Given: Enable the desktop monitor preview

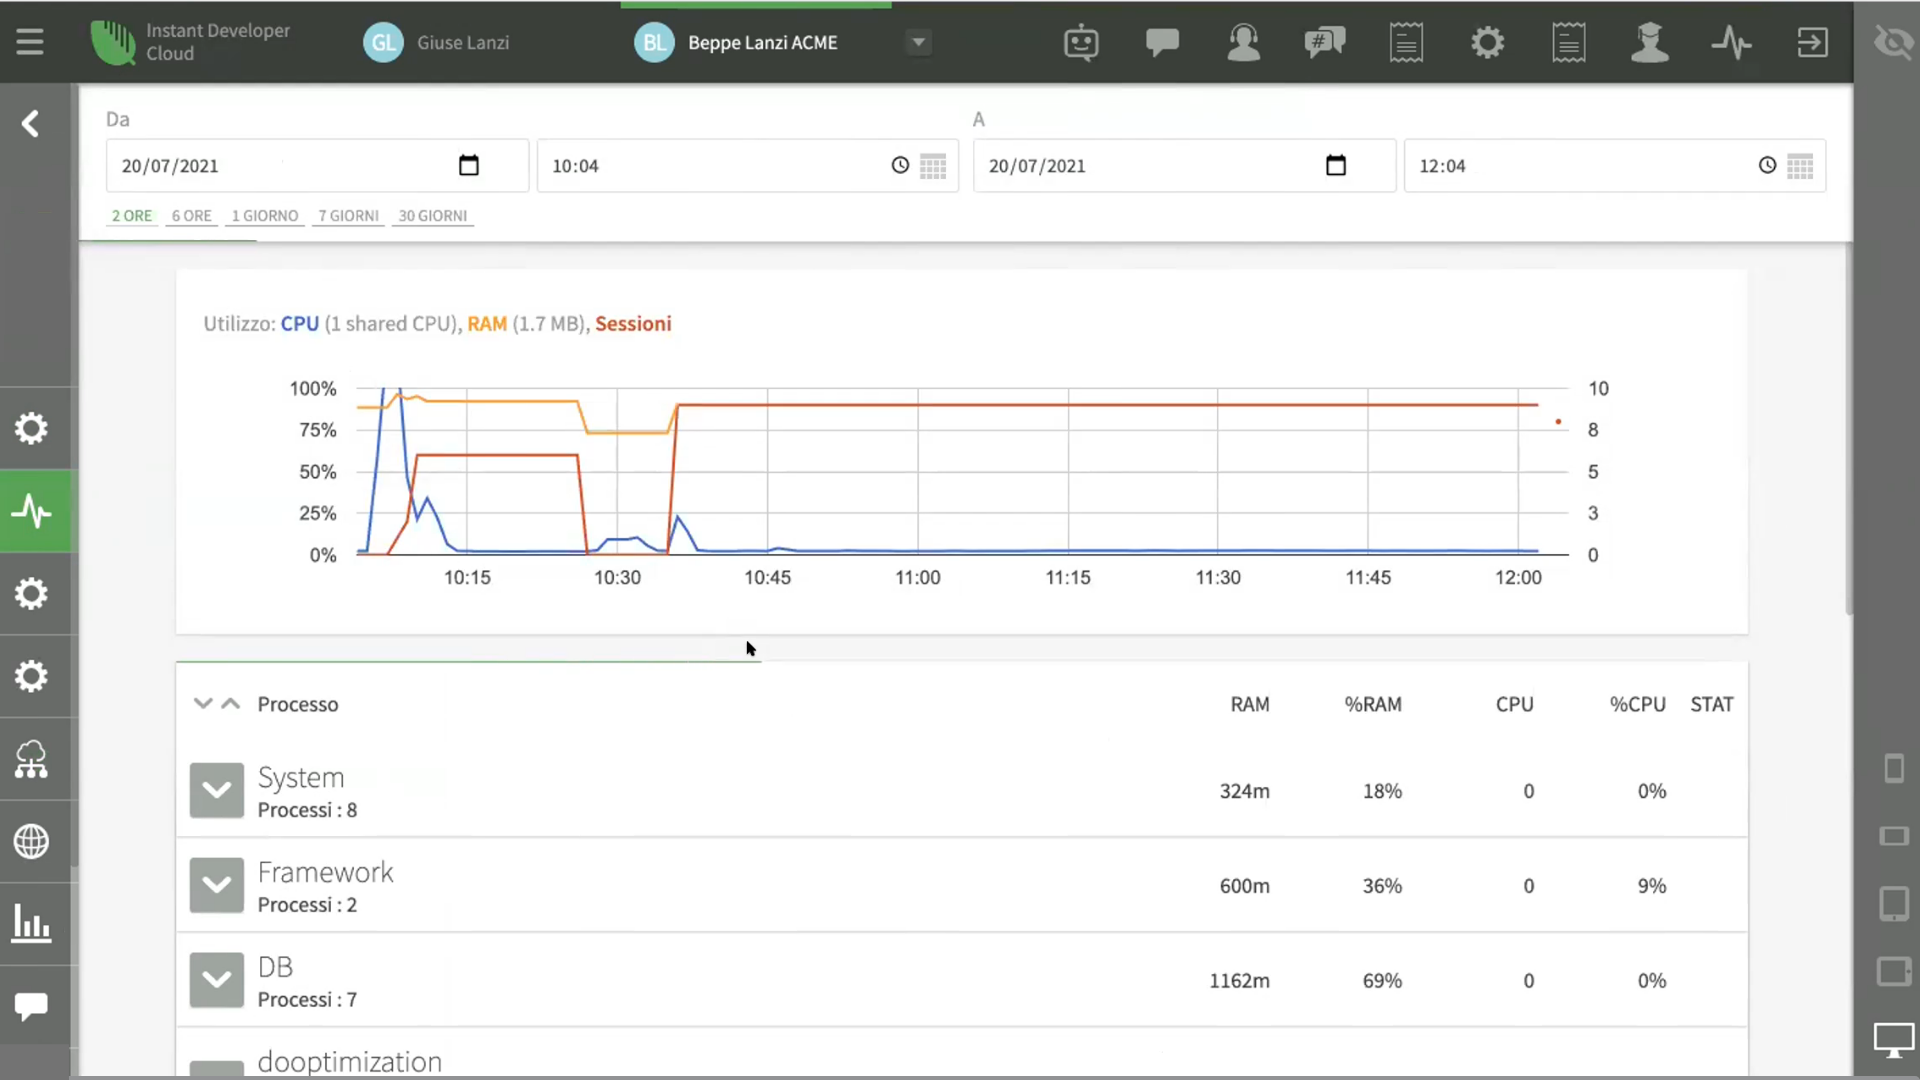Looking at the screenshot, I should (x=1895, y=1040).
